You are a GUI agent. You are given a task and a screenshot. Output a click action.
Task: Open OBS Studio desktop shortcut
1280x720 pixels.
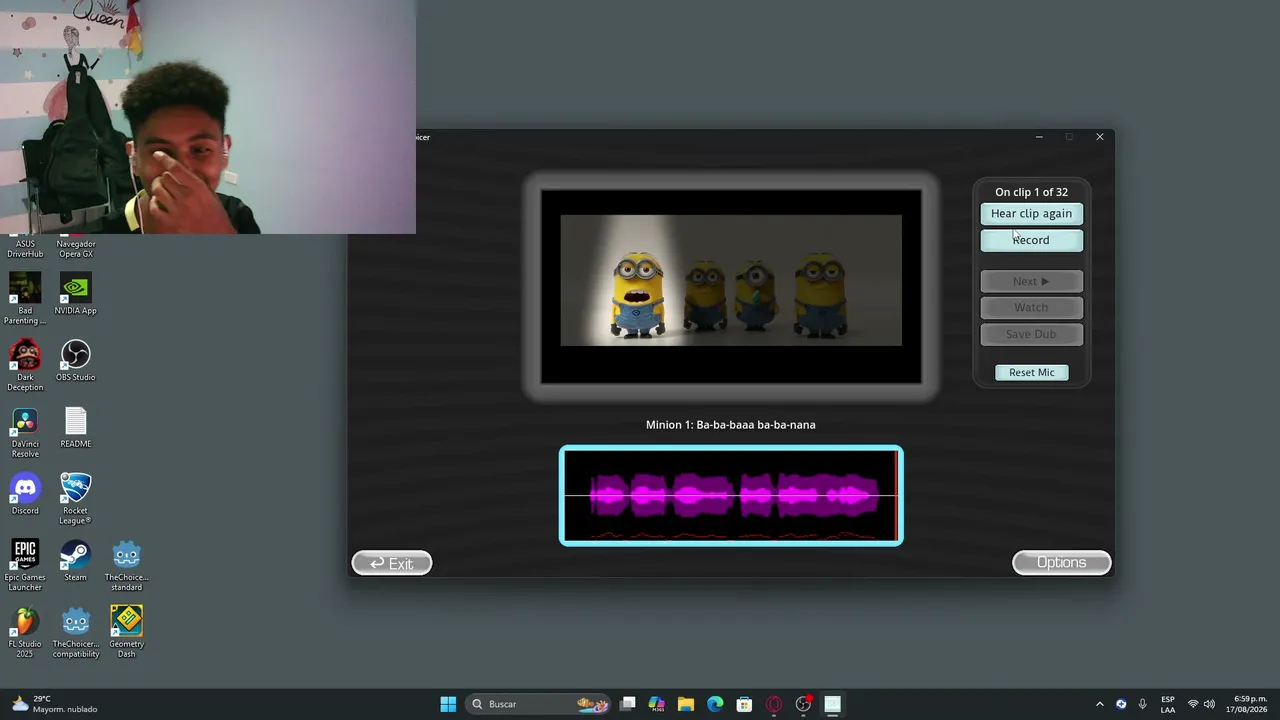pos(76,361)
